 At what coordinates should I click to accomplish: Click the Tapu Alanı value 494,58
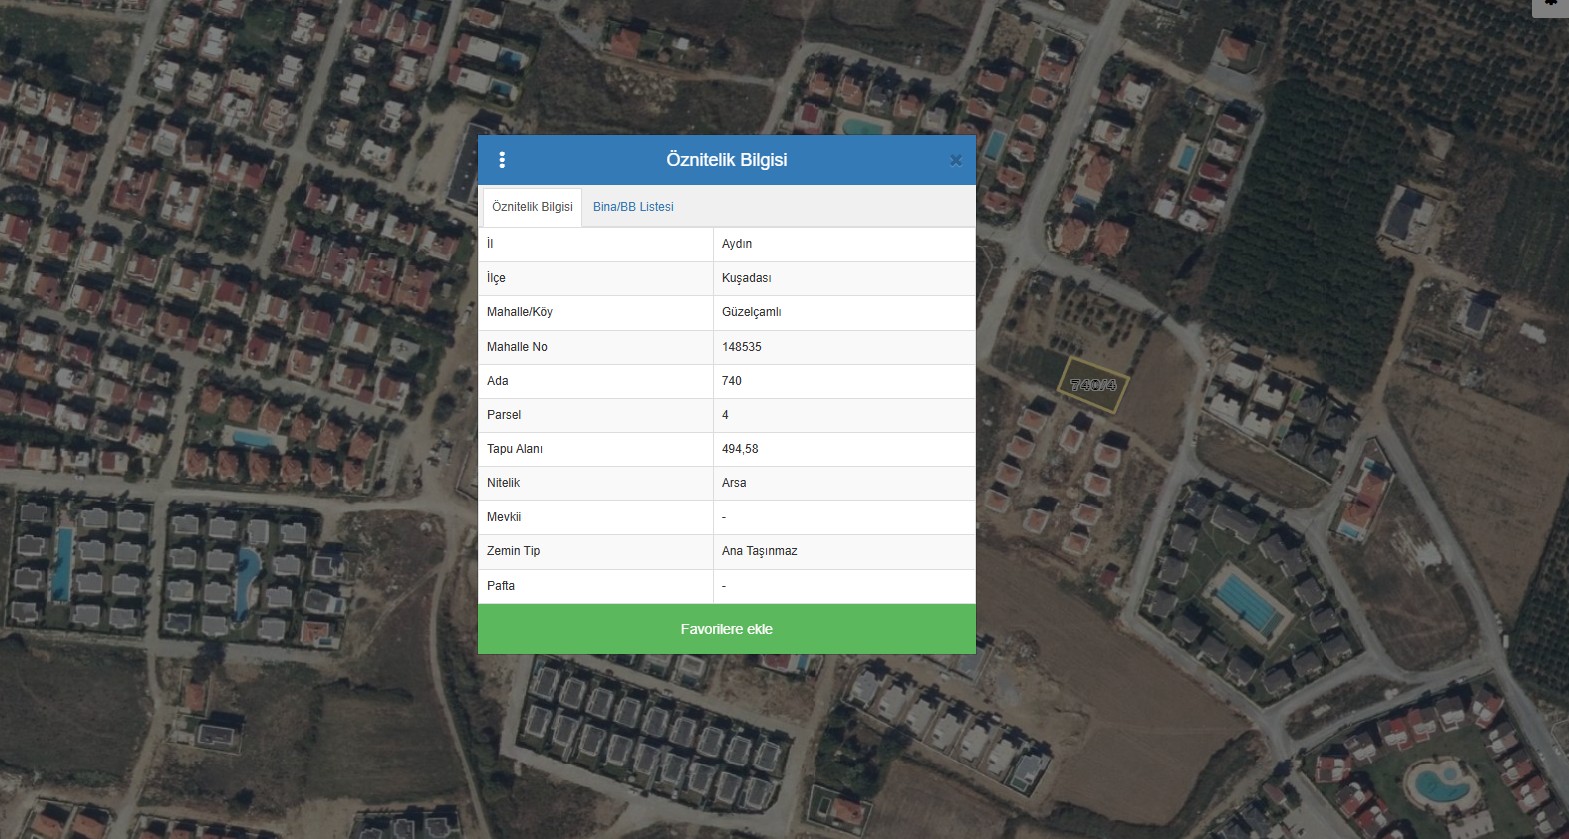coord(740,449)
